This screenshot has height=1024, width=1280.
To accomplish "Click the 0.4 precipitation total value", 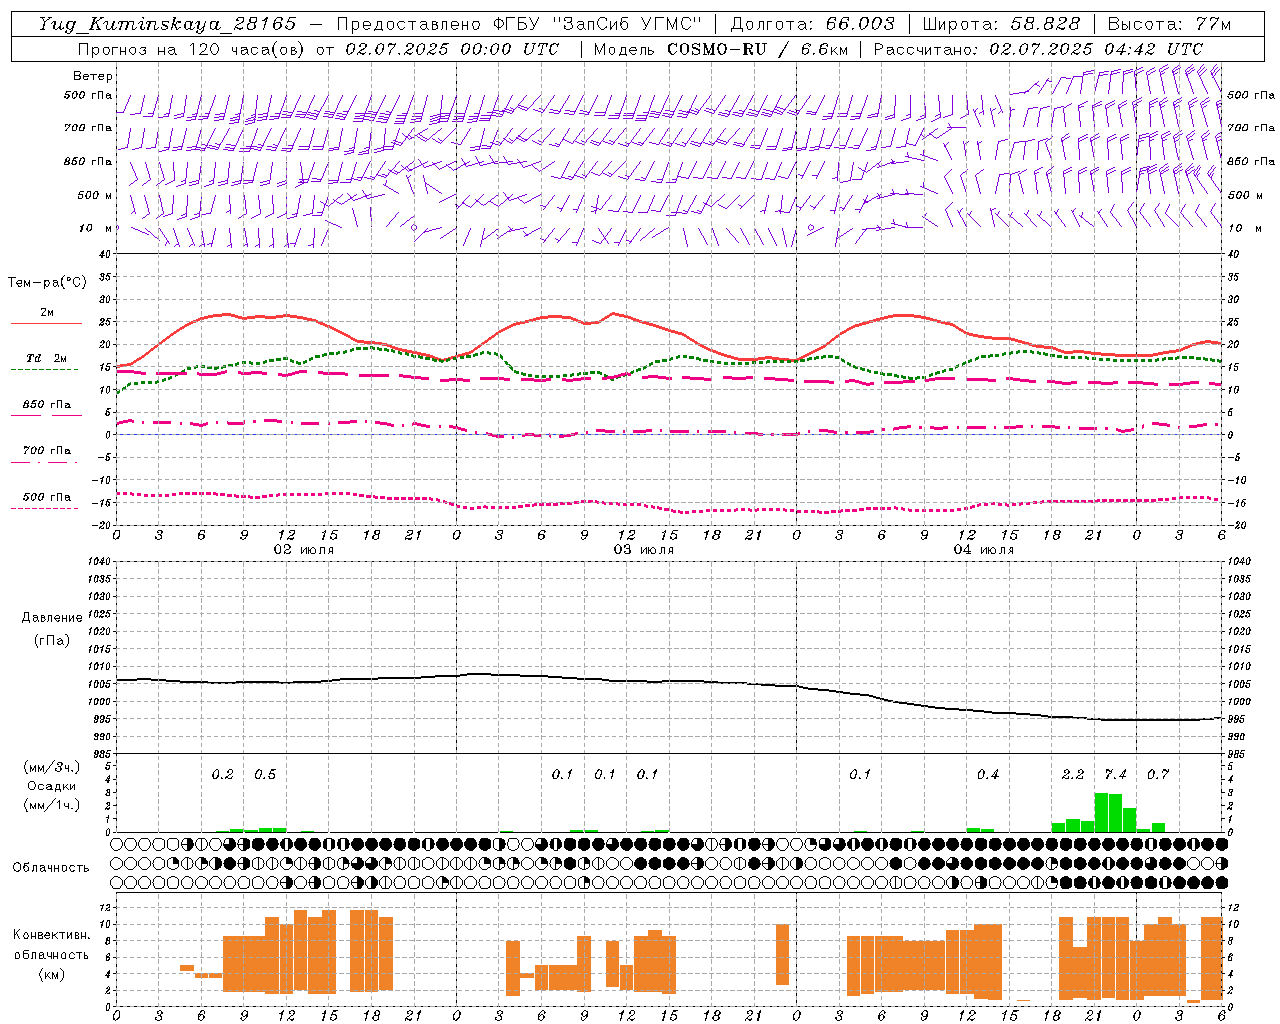I will tap(988, 775).
